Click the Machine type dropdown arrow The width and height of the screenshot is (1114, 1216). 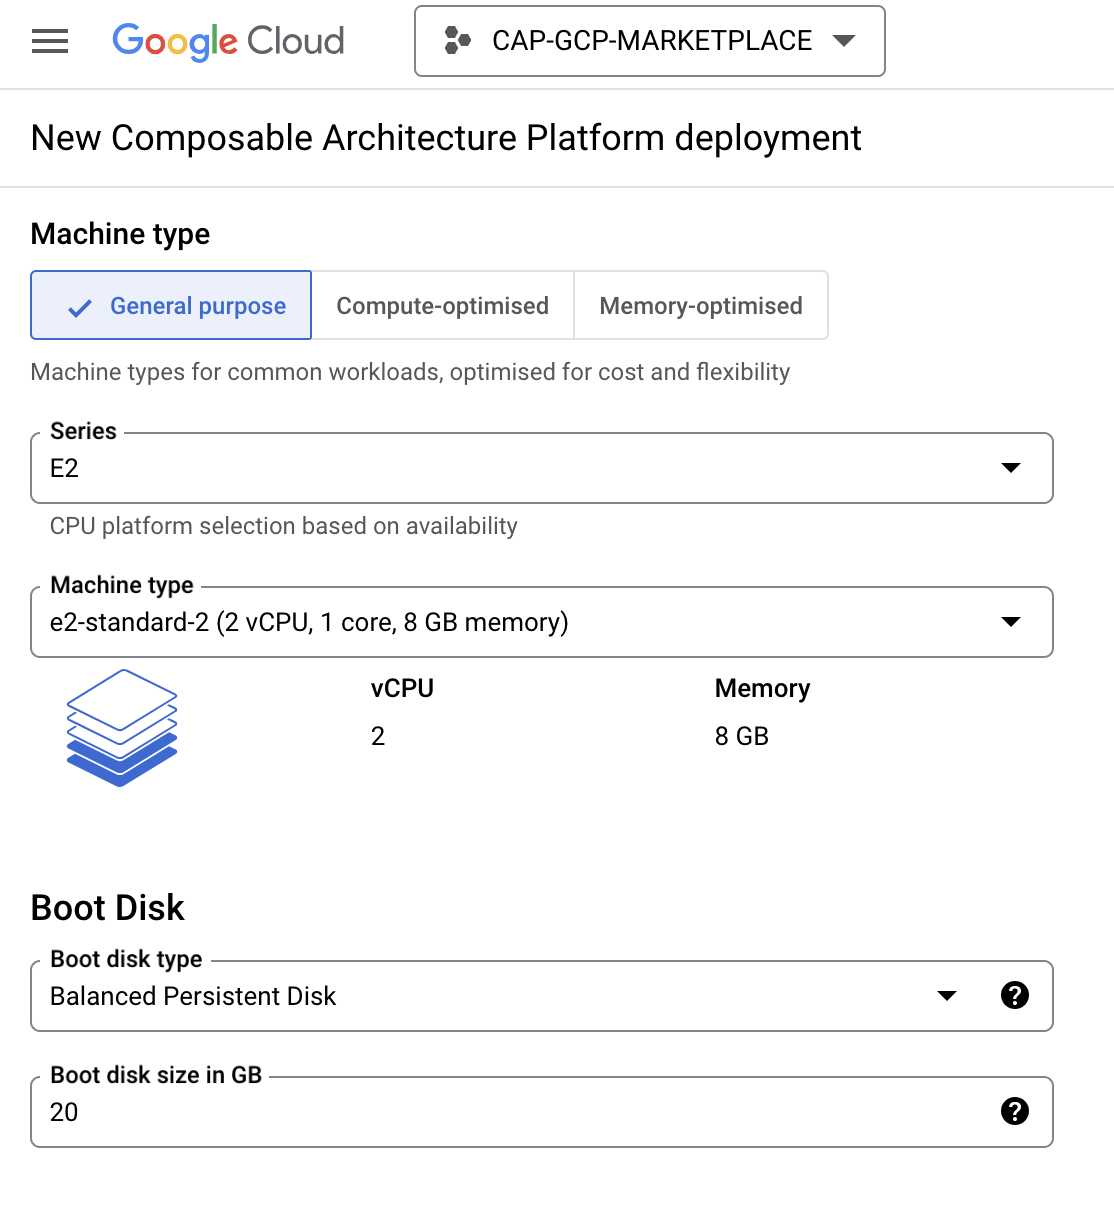tap(1011, 622)
